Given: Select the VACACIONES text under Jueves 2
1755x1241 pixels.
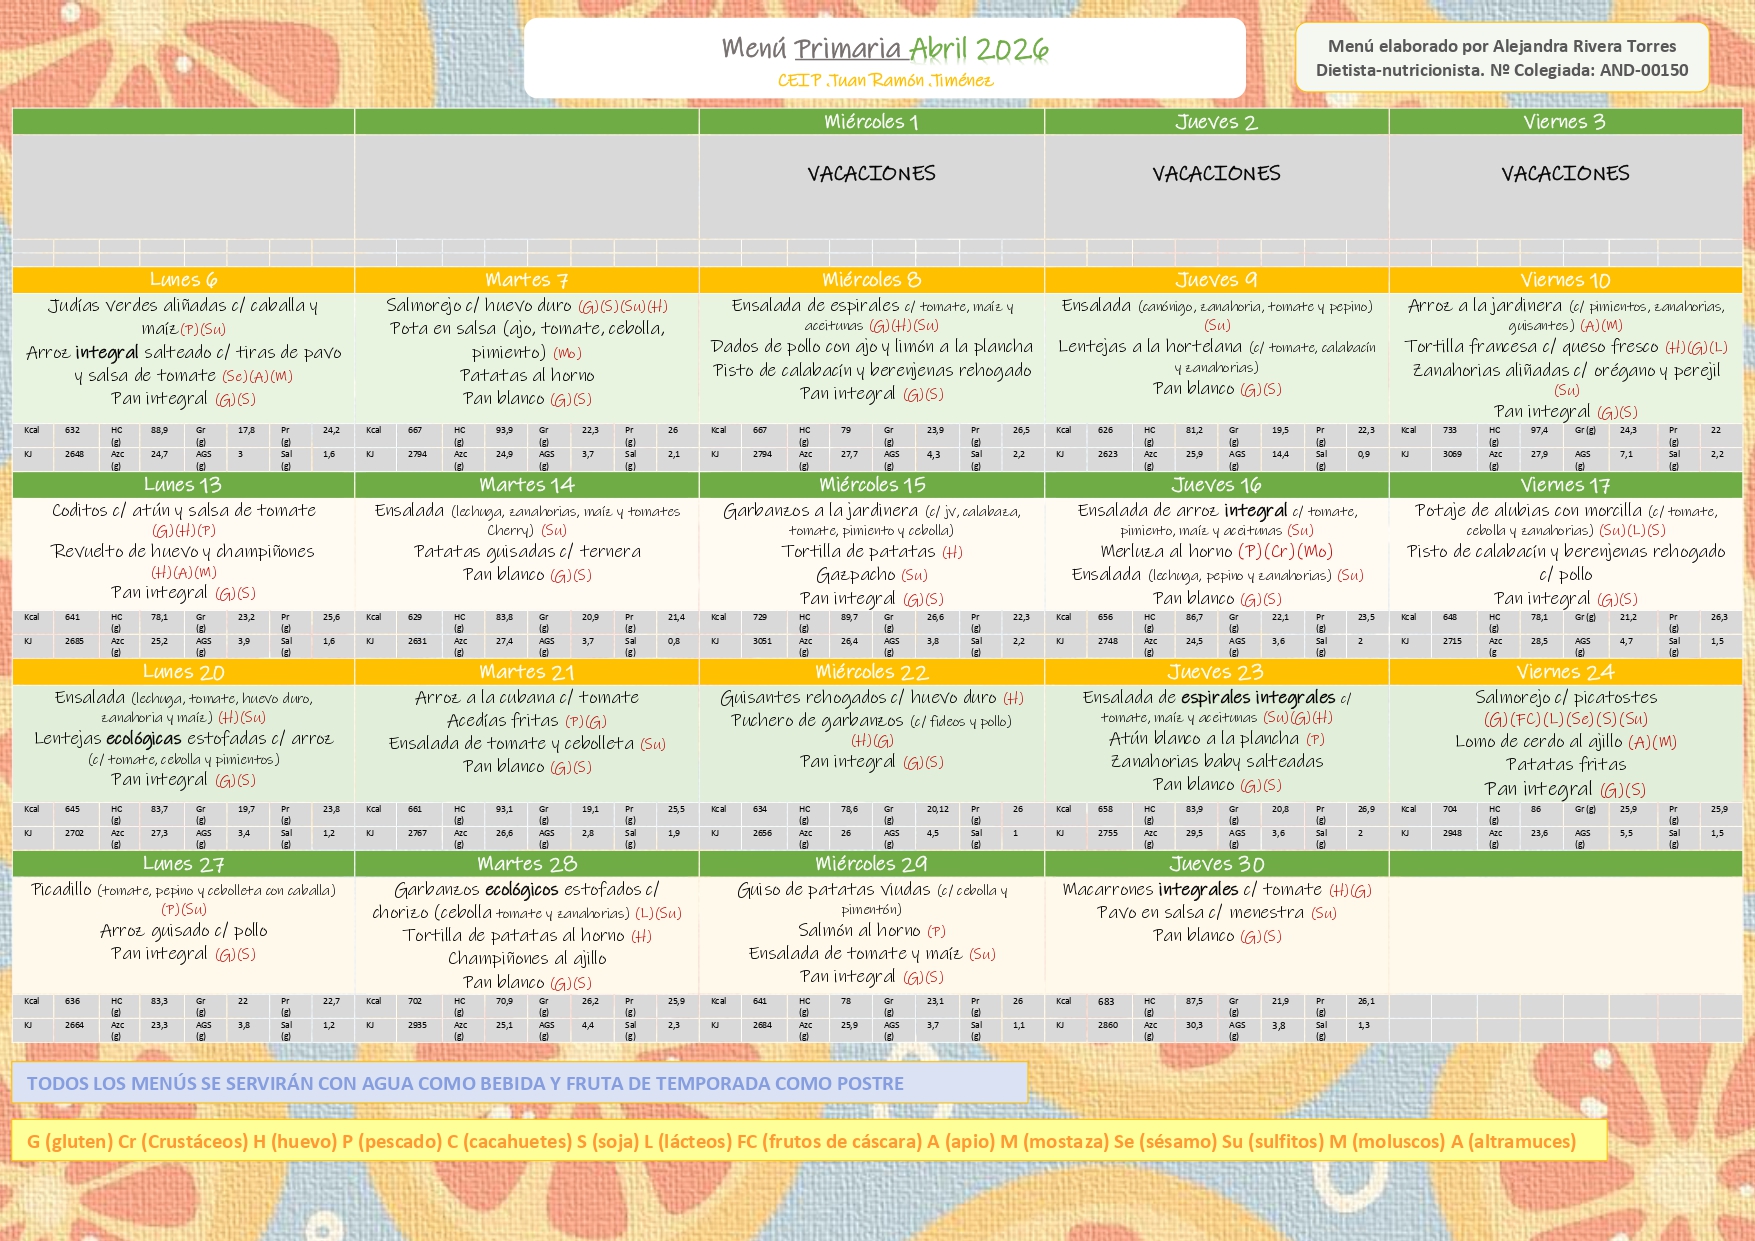Looking at the screenshot, I should pyautogui.click(x=1216, y=174).
